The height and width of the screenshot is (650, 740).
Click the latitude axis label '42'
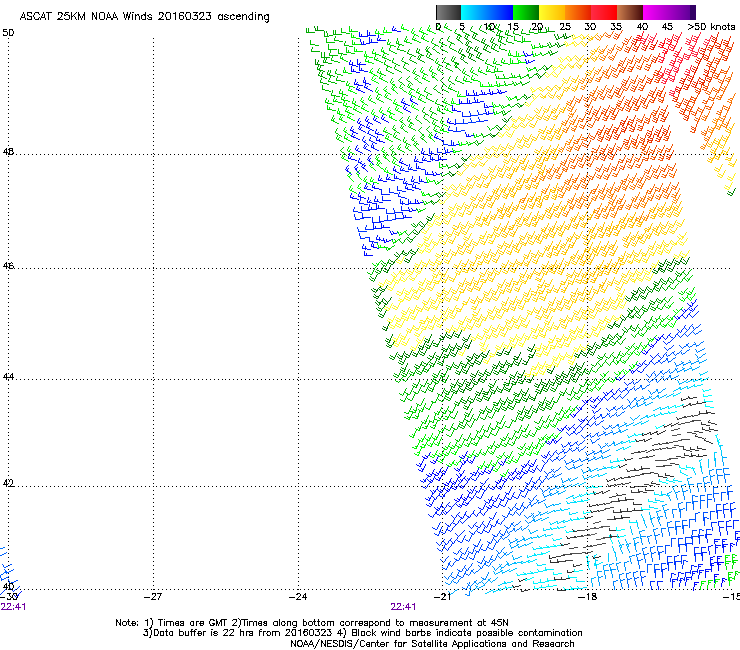(x=8, y=484)
